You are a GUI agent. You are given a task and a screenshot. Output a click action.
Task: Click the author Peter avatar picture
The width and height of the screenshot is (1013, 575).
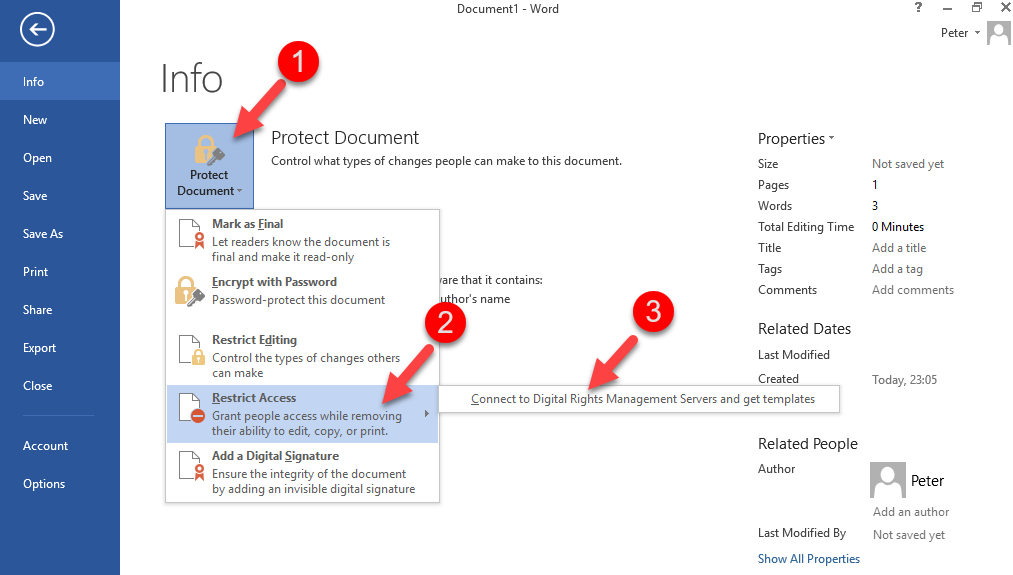[x=888, y=479]
